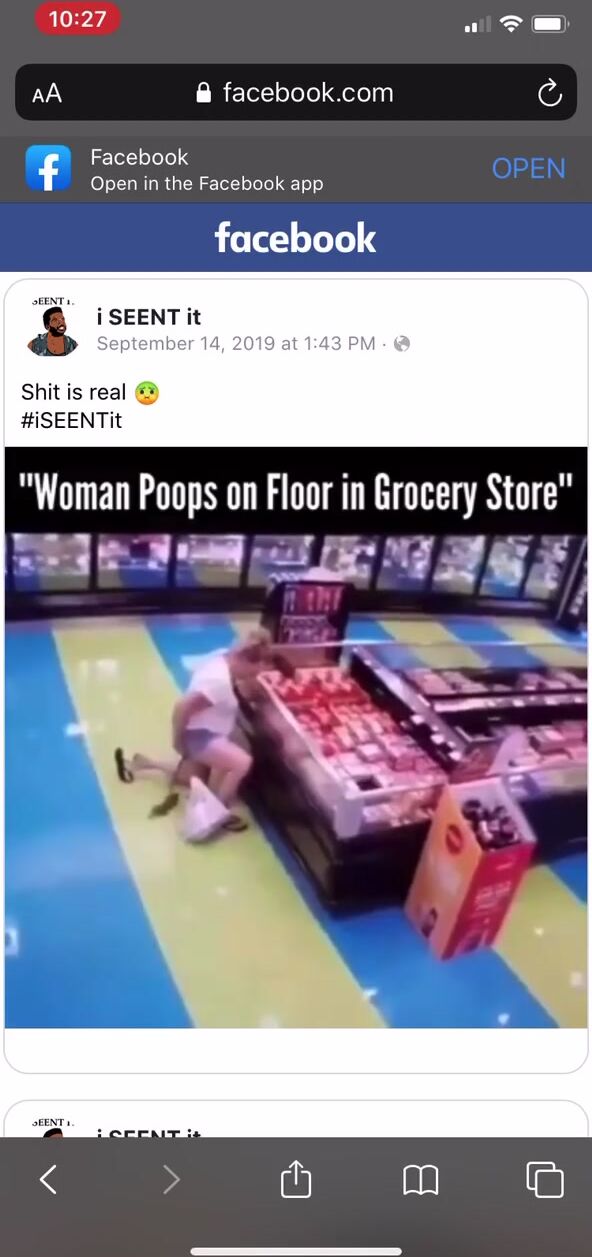Tap the Facebook app icon in banner
Image resolution: width=592 pixels, height=1257 pixels.
click(49, 169)
